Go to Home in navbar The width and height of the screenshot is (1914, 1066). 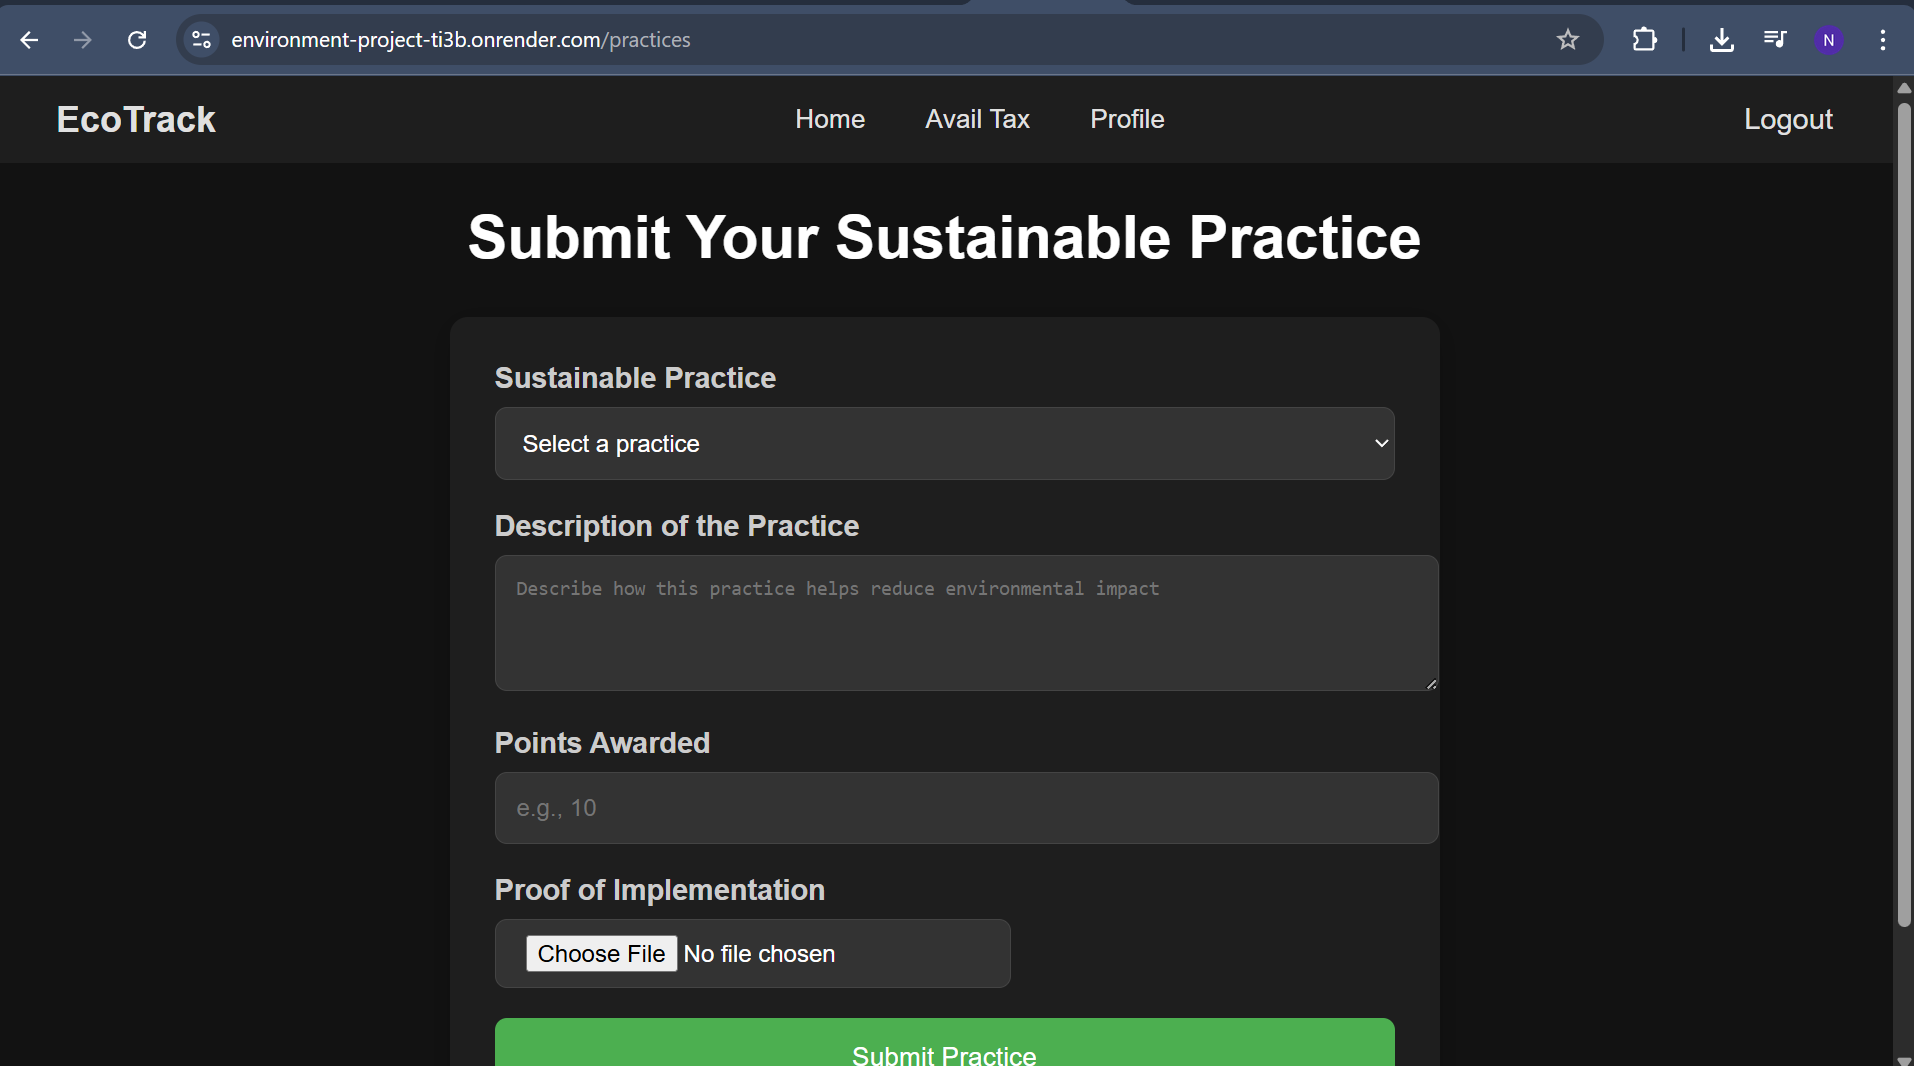point(829,119)
